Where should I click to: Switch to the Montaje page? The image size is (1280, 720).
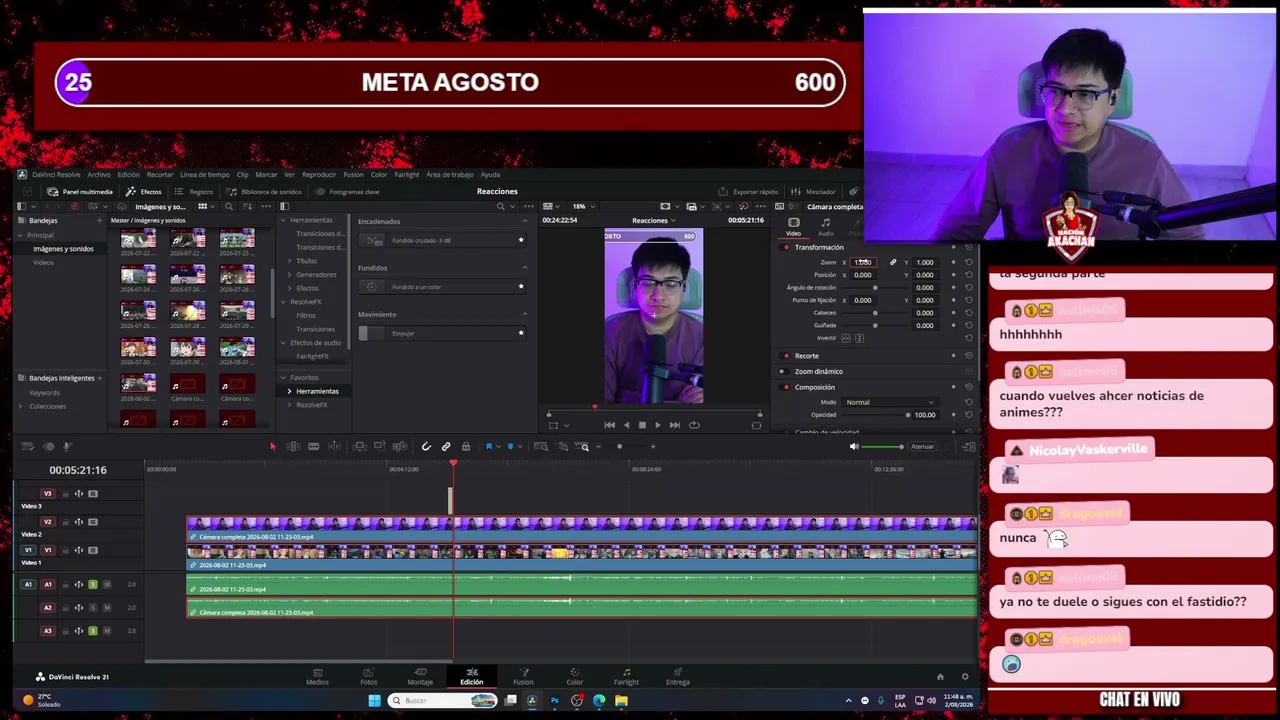[420, 676]
